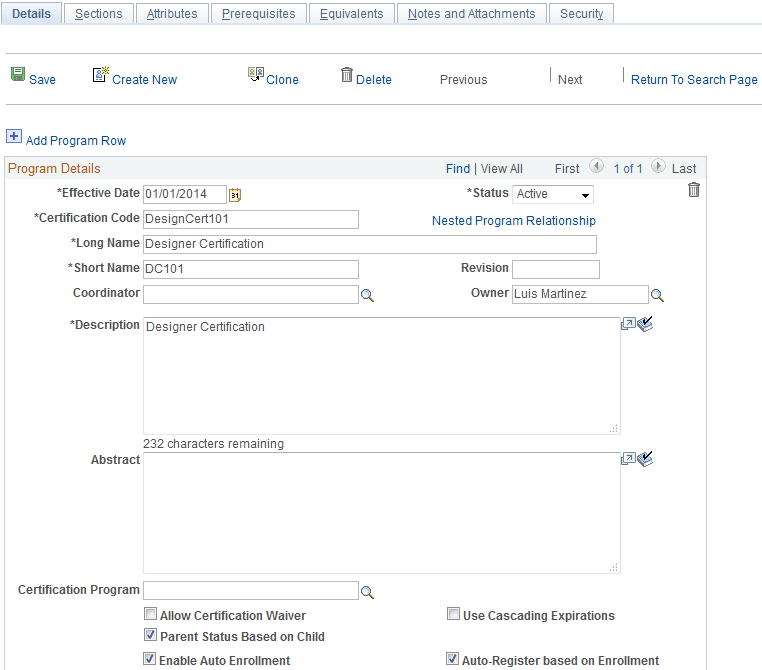Click the Certification Program lookup magnifier
The width and height of the screenshot is (762, 670).
367,592
